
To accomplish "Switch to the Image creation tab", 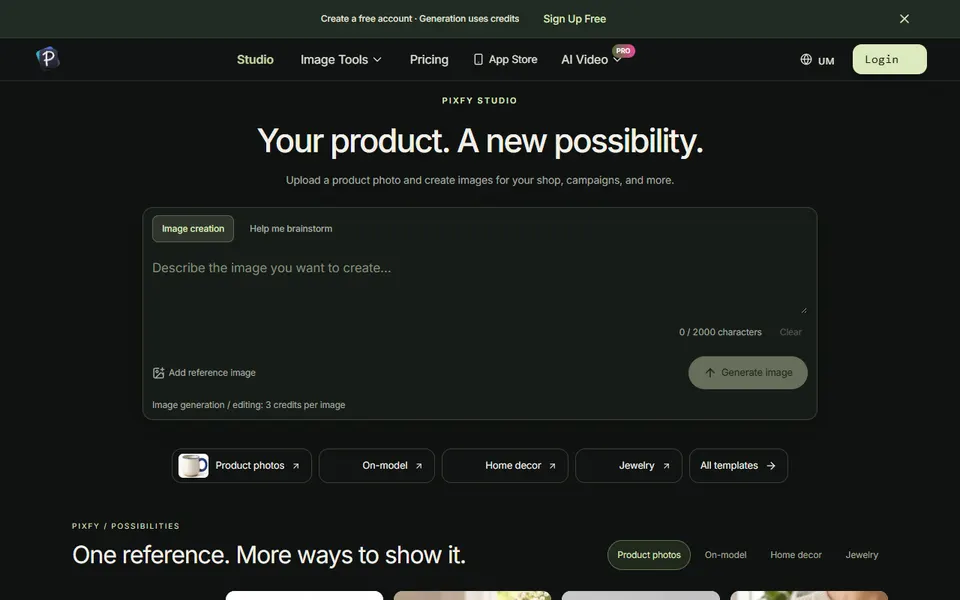I will (193, 228).
